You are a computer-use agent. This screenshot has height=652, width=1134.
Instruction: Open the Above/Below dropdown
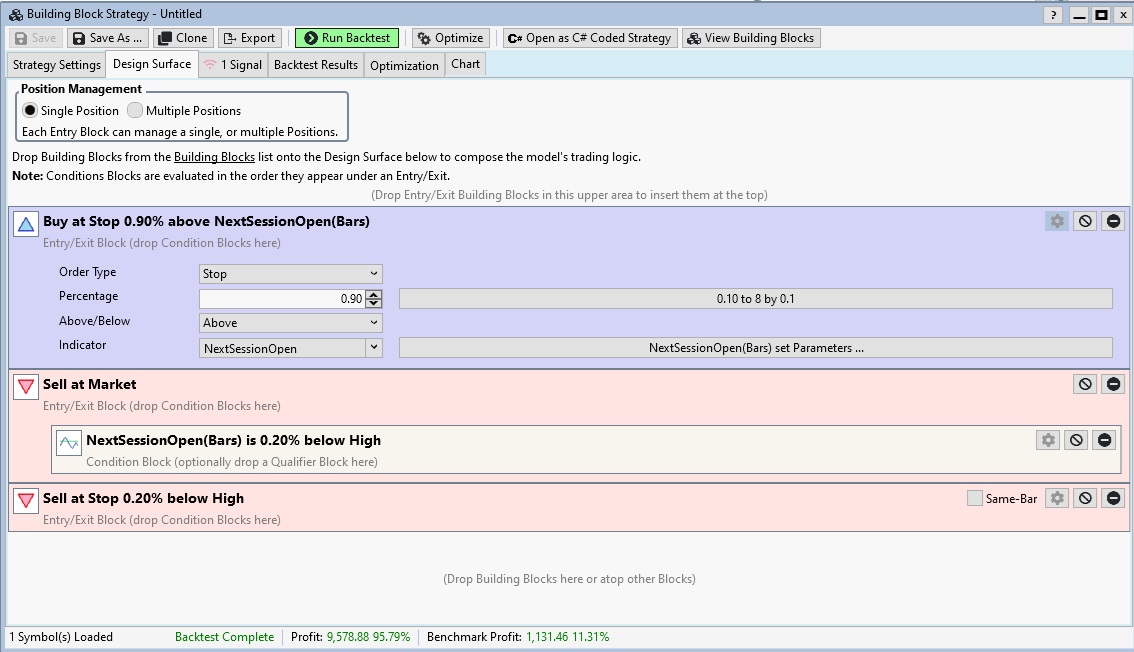(x=290, y=323)
